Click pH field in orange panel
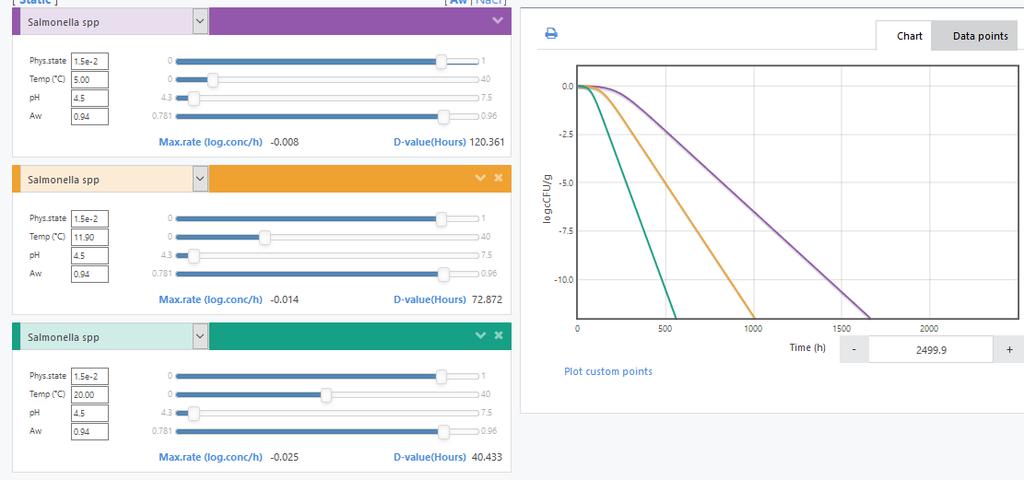 coord(89,255)
